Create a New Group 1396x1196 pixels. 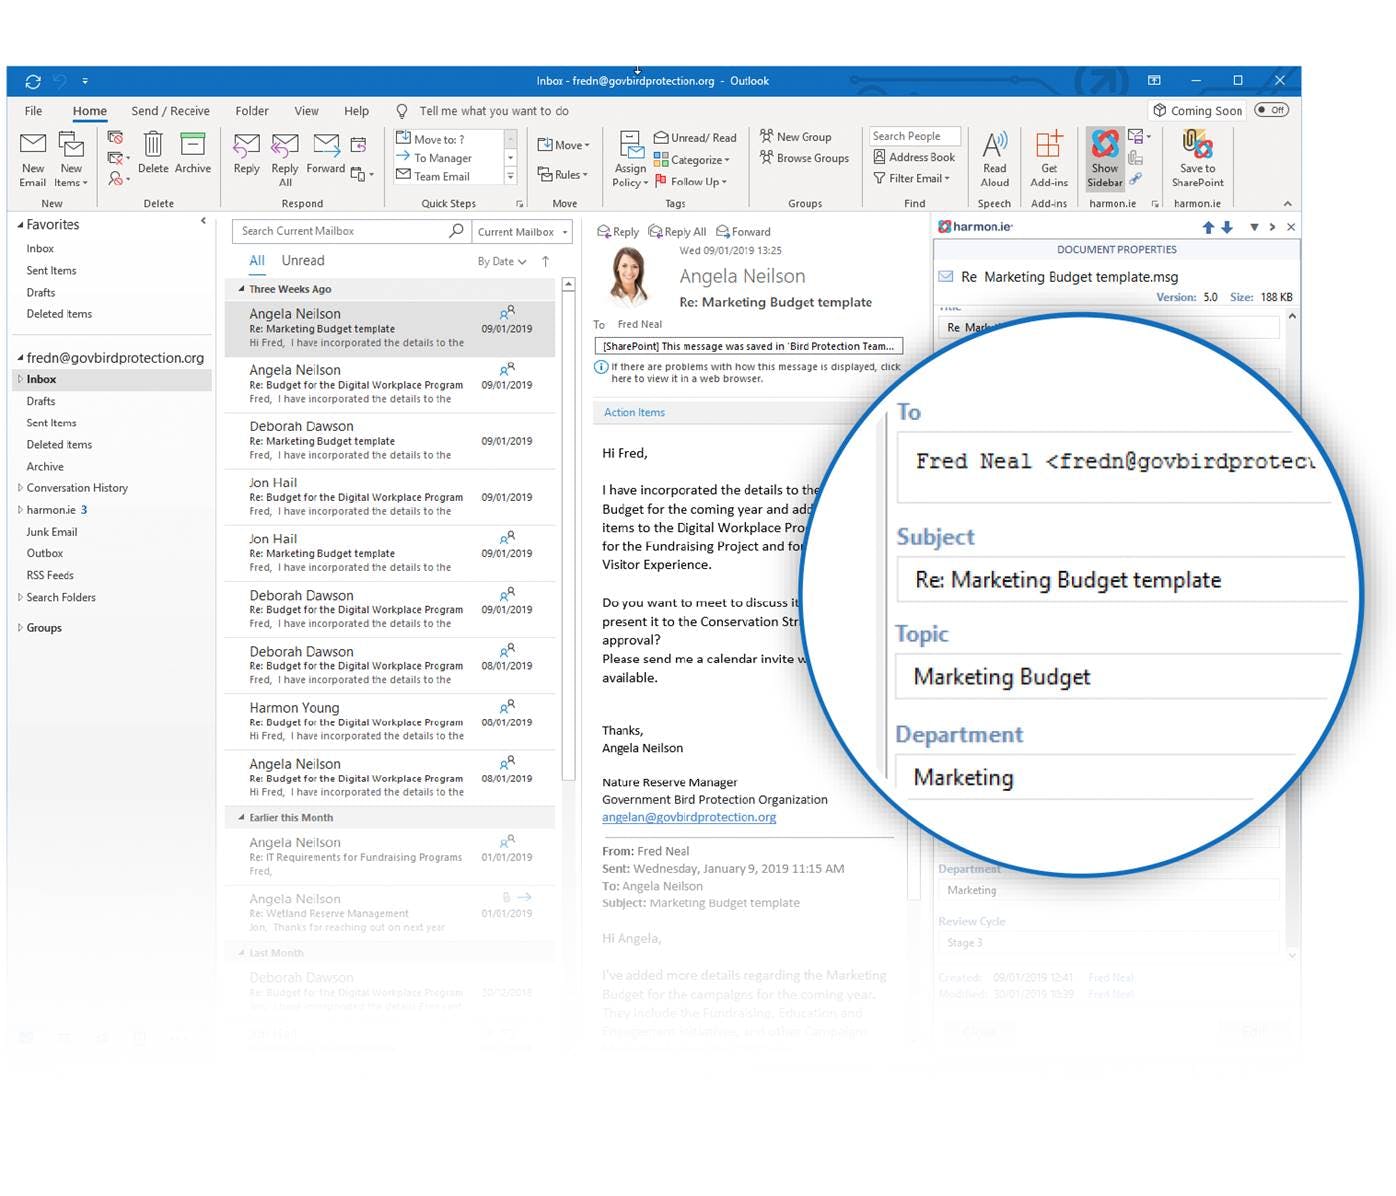click(796, 137)
